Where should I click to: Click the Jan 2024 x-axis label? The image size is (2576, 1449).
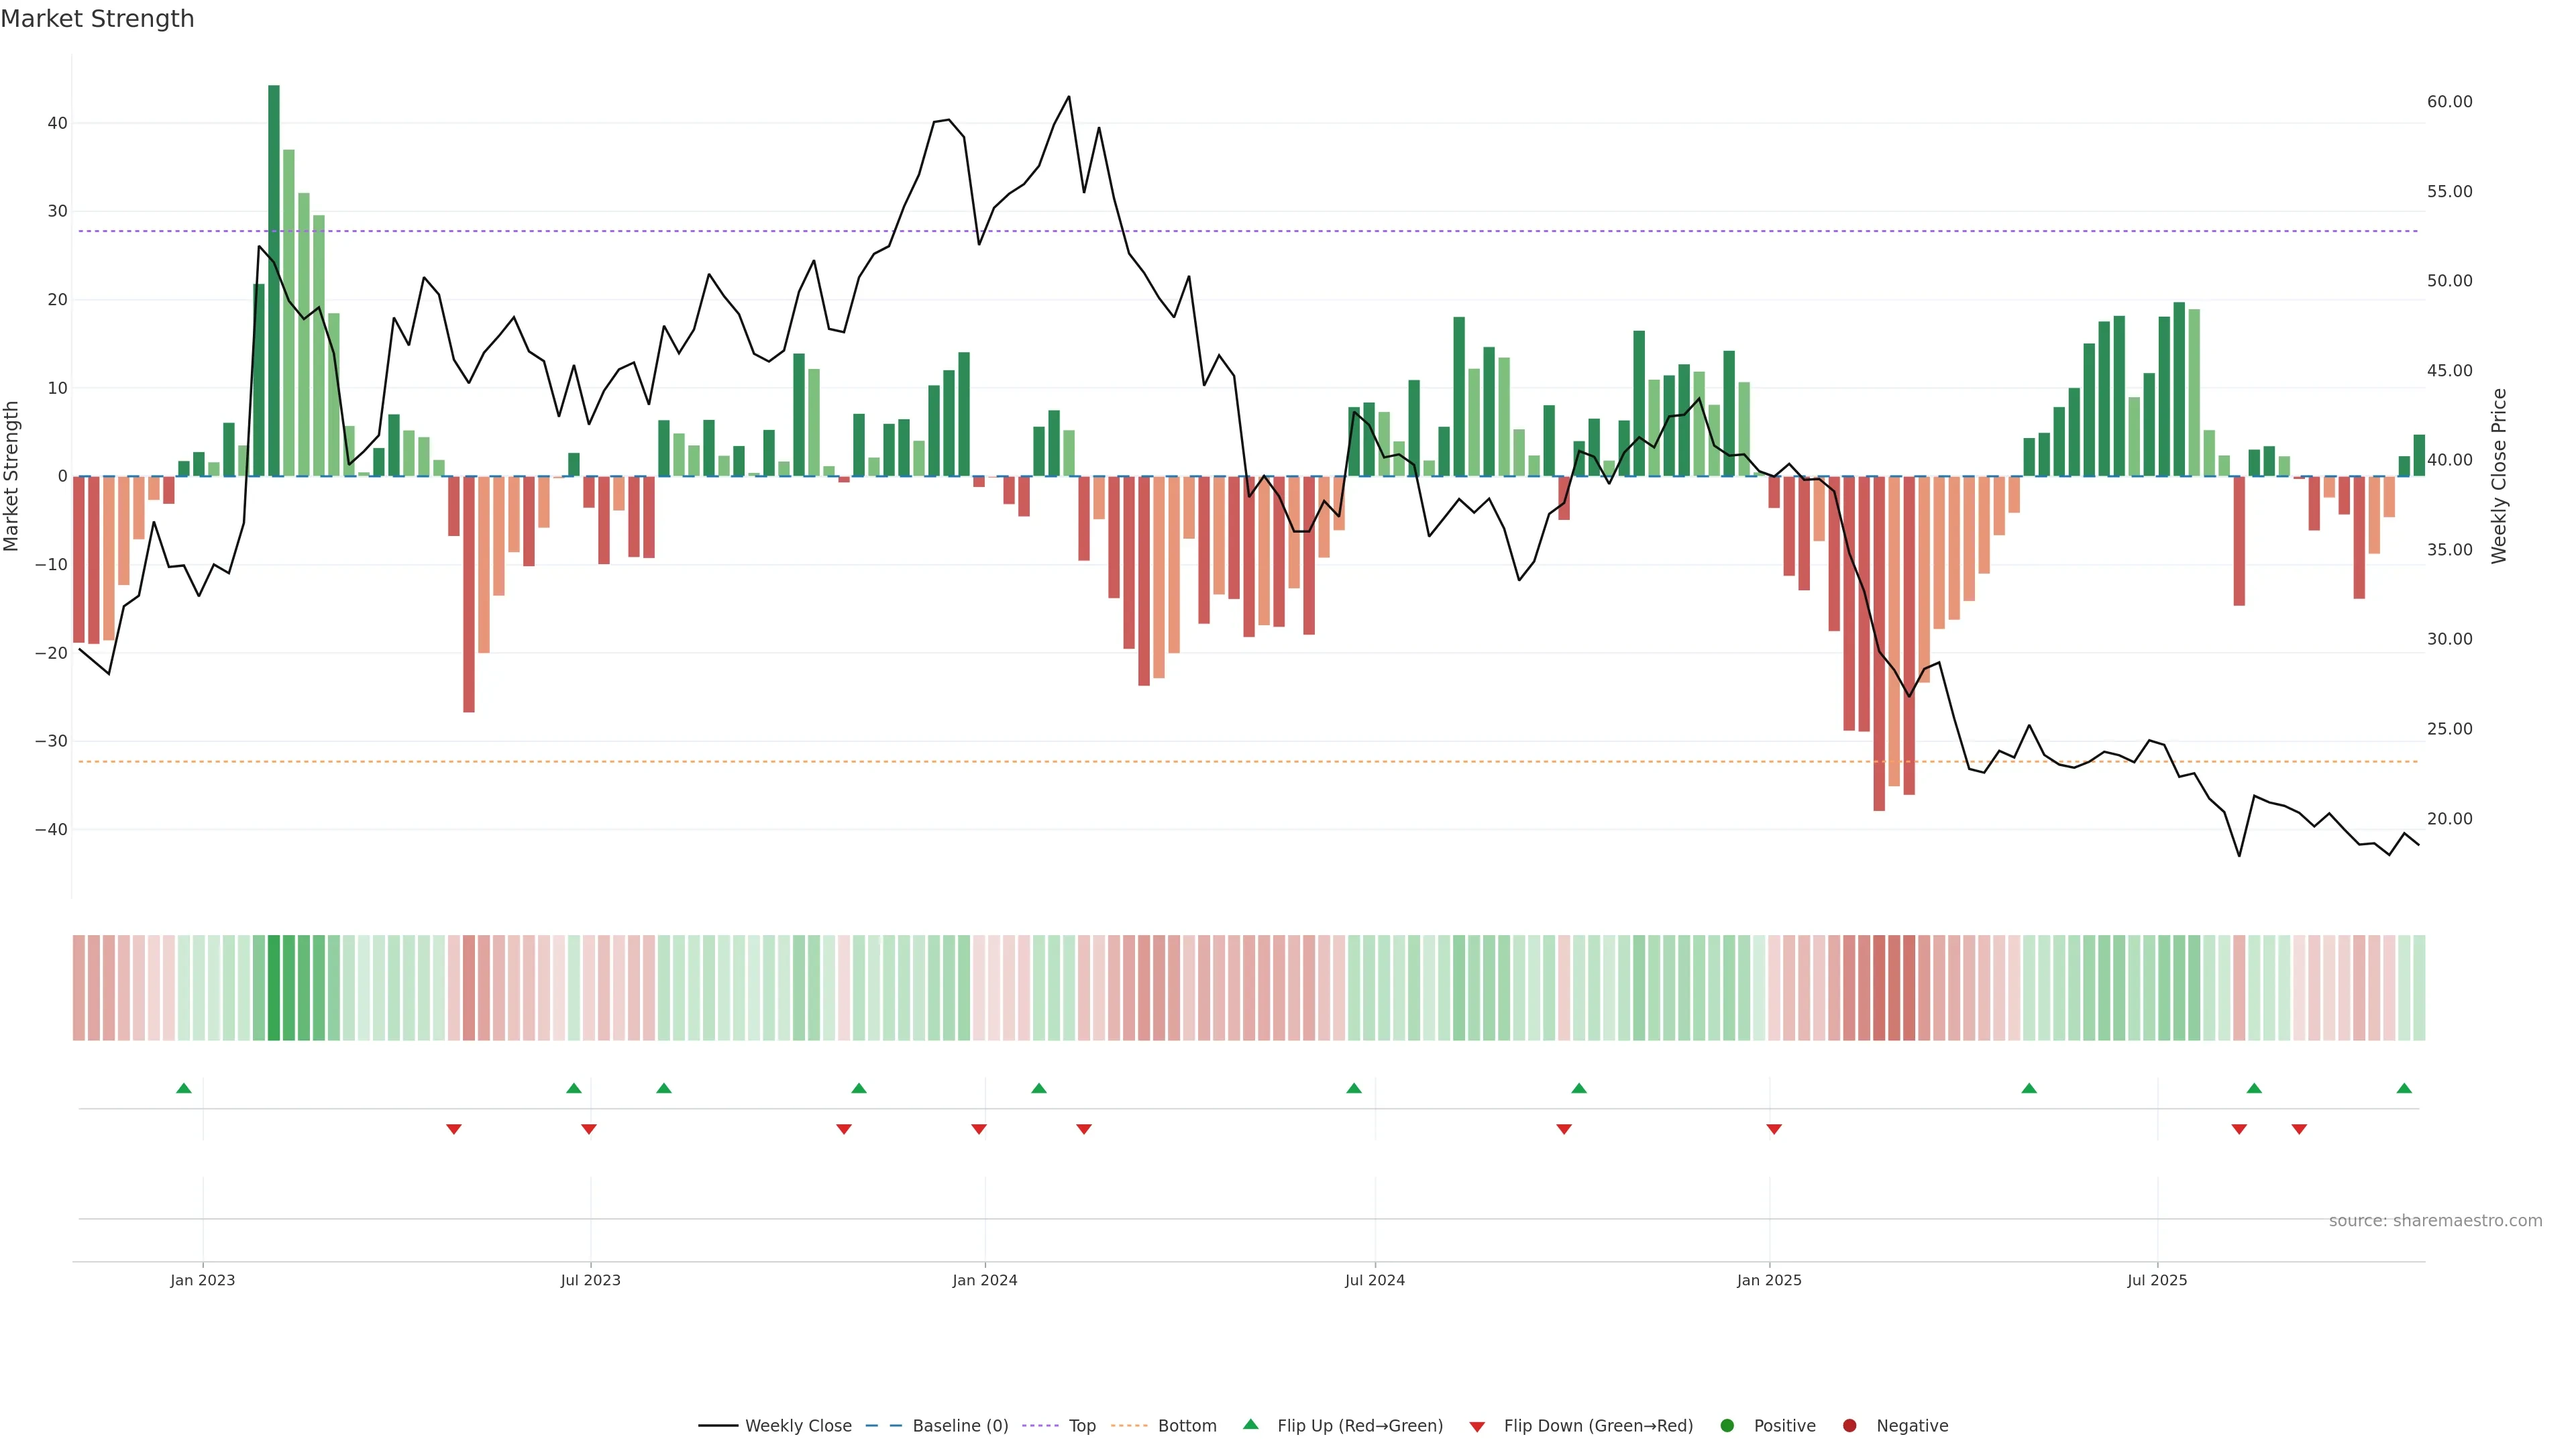point(984,1280)
